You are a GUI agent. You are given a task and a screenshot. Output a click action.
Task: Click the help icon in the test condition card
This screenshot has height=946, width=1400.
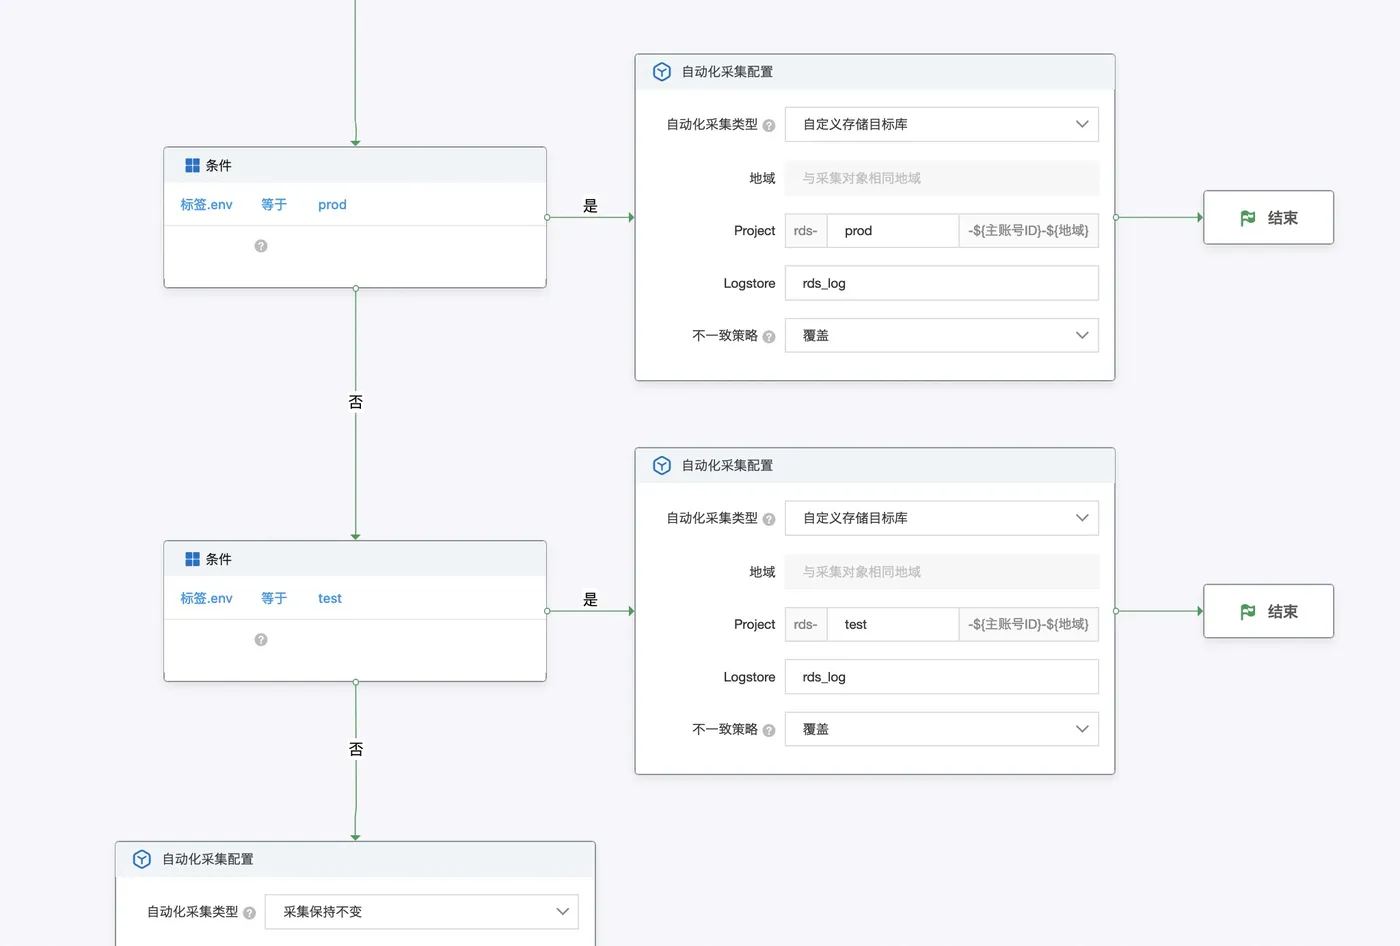point(261,640)
